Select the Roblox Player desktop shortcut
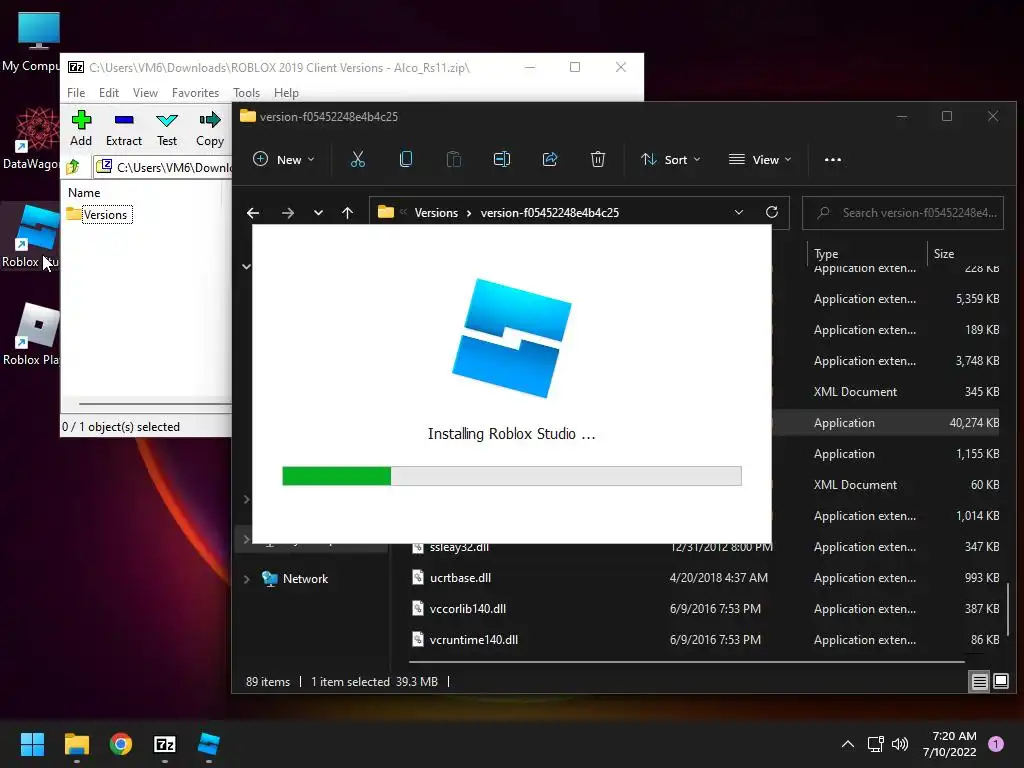The height and width of the screenshot is (768, 1024). (x=31, y=334)
